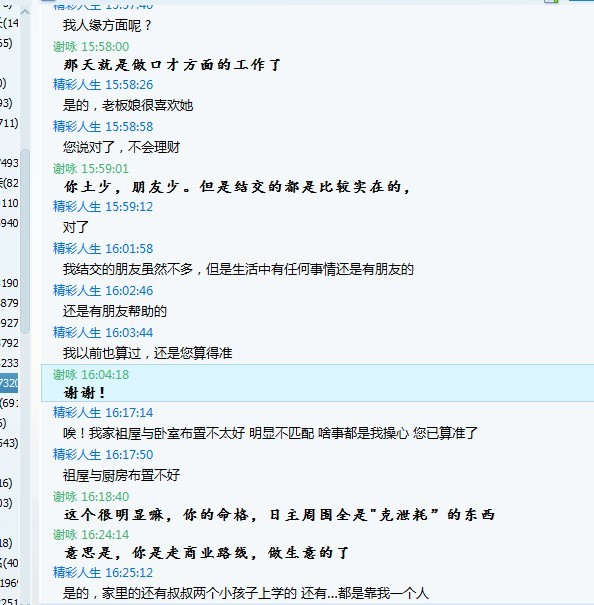Click sender header 谢咏 15:58:00
The width and height of the screenshot is (594, 605).
click(91, 47)
